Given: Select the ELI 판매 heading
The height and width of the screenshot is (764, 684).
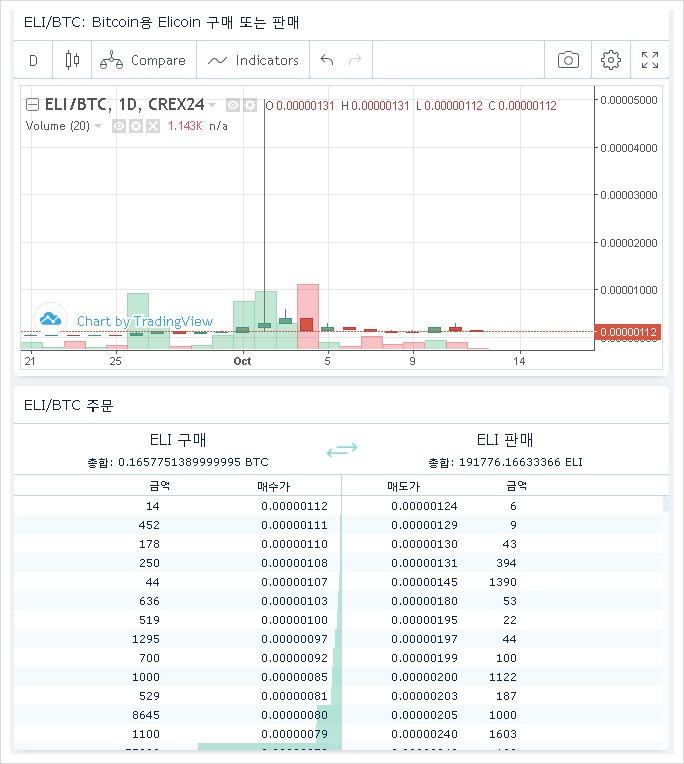Looking at the screenshot, I should [505, 440].
